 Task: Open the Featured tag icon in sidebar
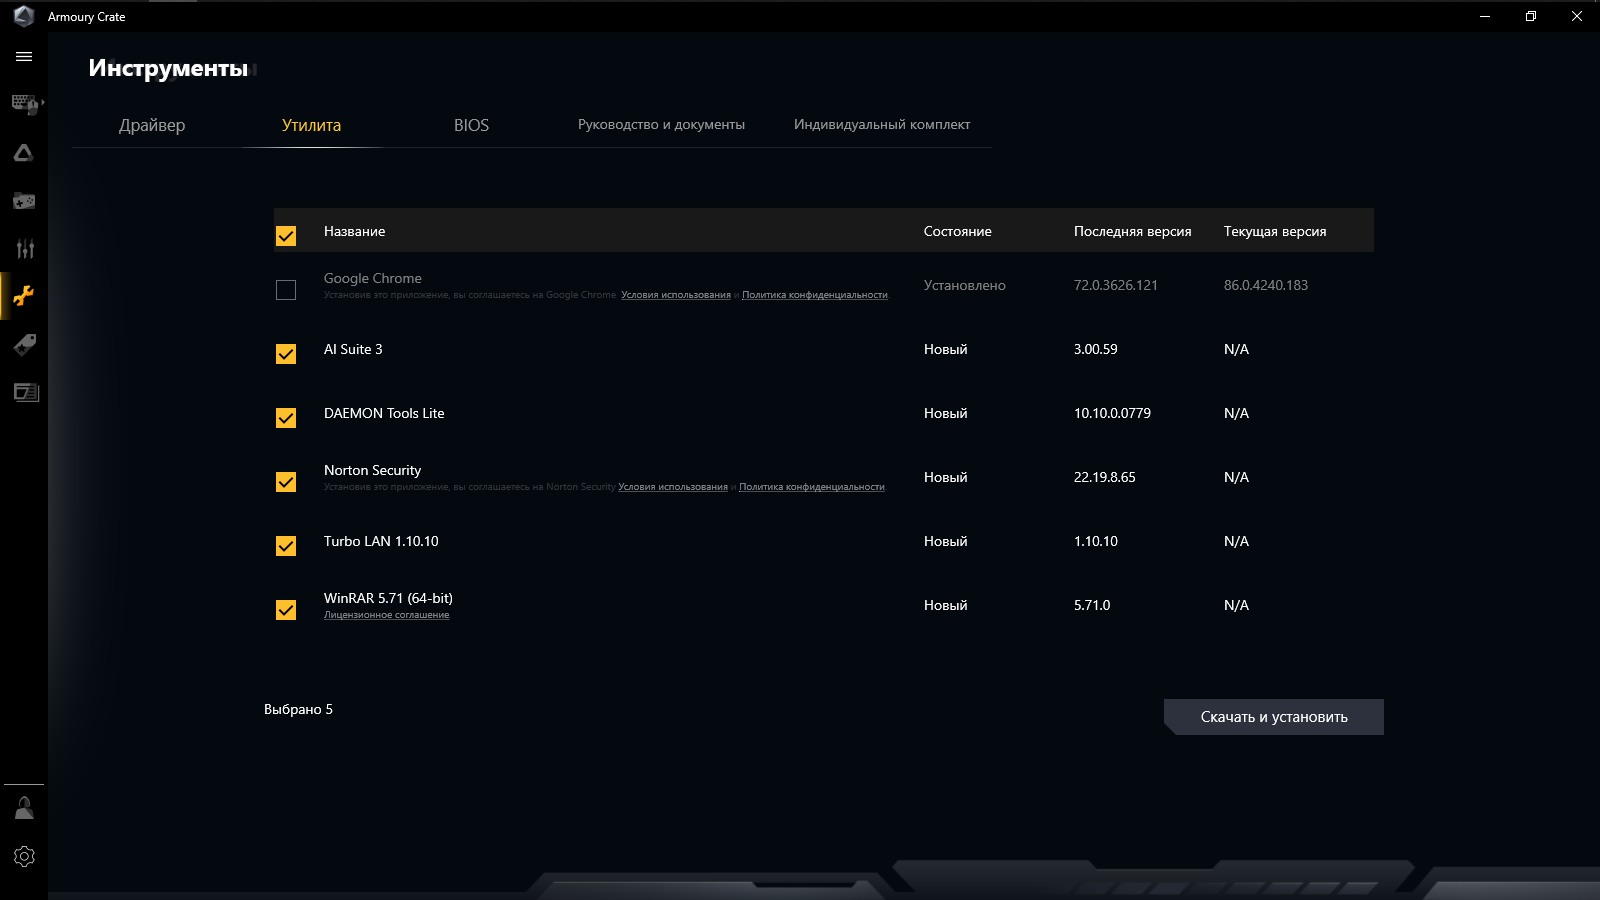click(24, 345)
